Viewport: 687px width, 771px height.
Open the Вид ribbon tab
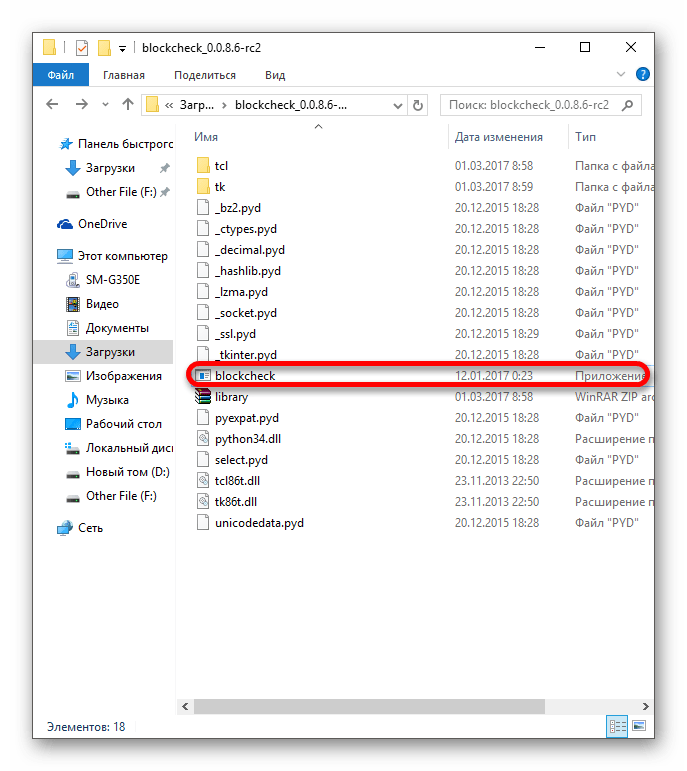(x=275, y=75)
